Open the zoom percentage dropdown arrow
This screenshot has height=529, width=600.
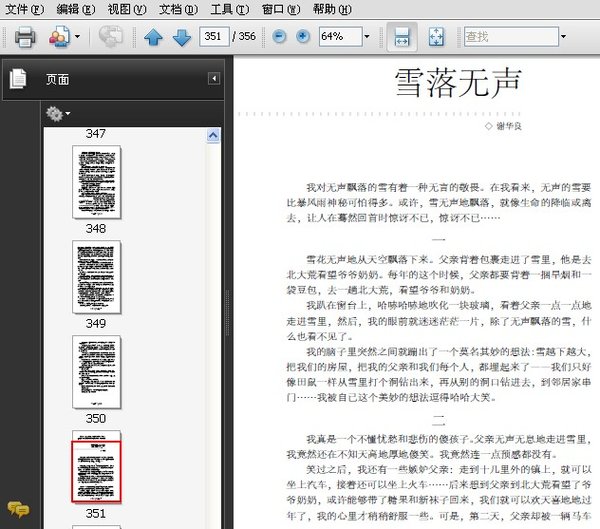pos(367,37)
